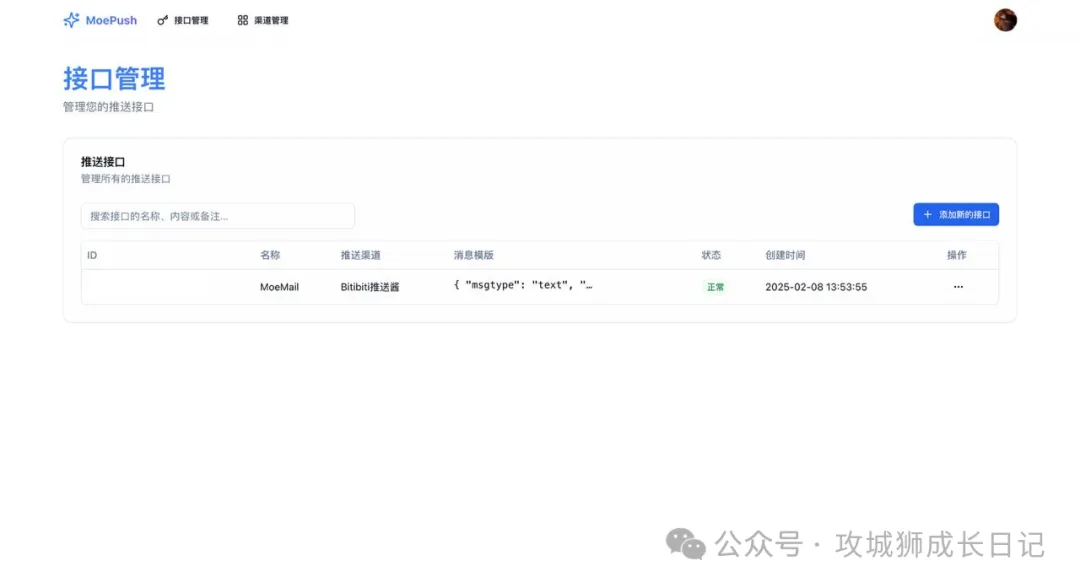Open the user avatar menu
Viewport: 1080px width, 588px height.
1005,20
